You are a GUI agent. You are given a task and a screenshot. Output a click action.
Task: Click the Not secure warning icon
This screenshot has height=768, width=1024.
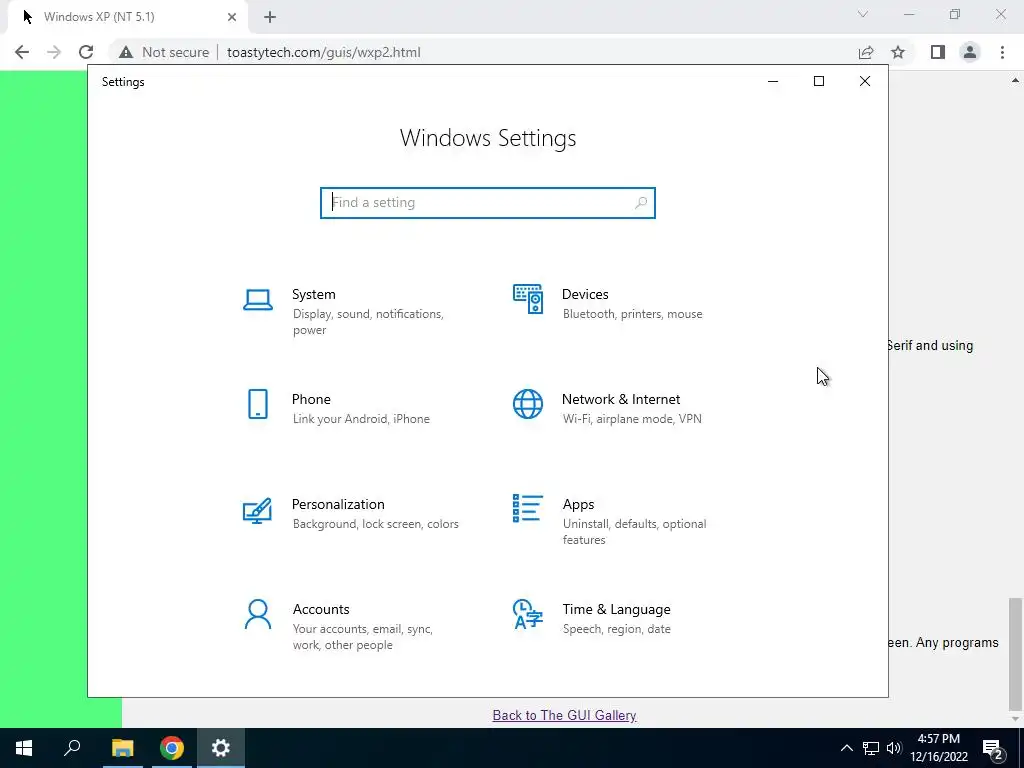(x=126, y=52)
